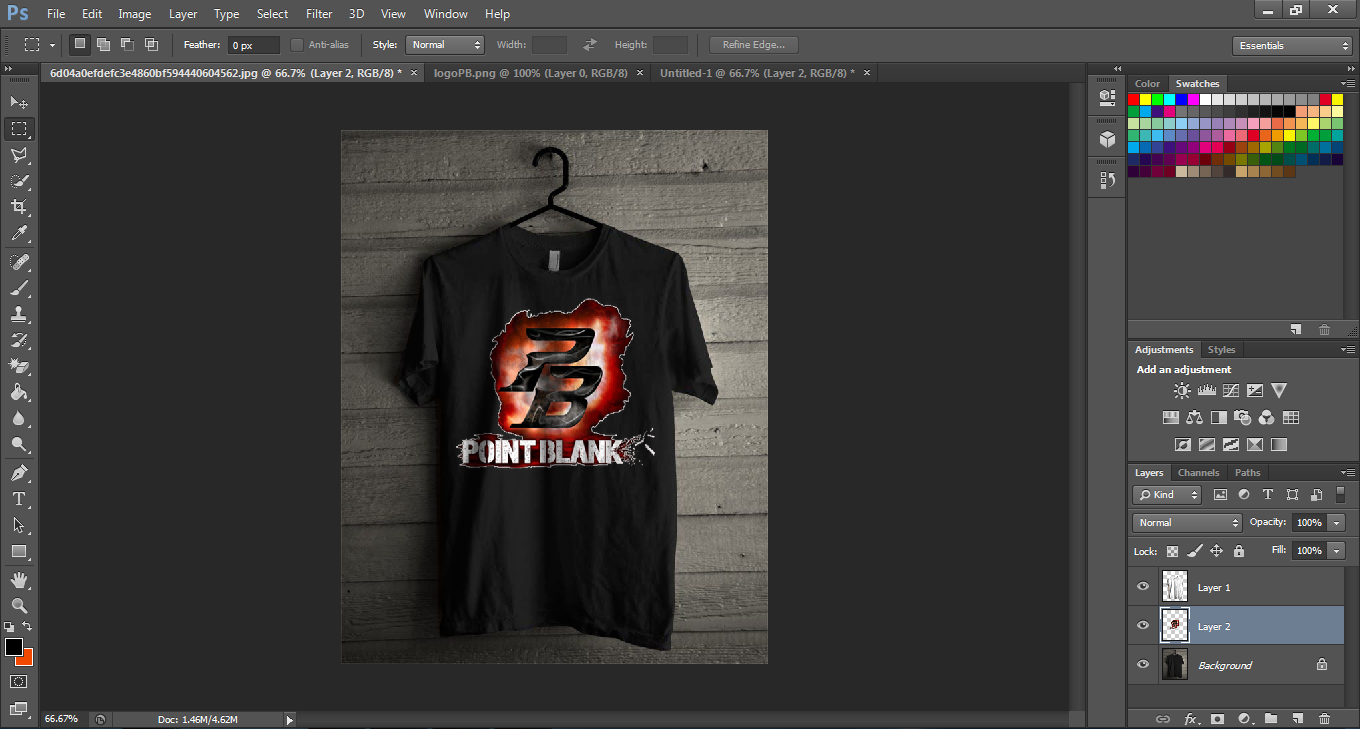
Task: Select the History Brush tool
Action: point(19,340)
